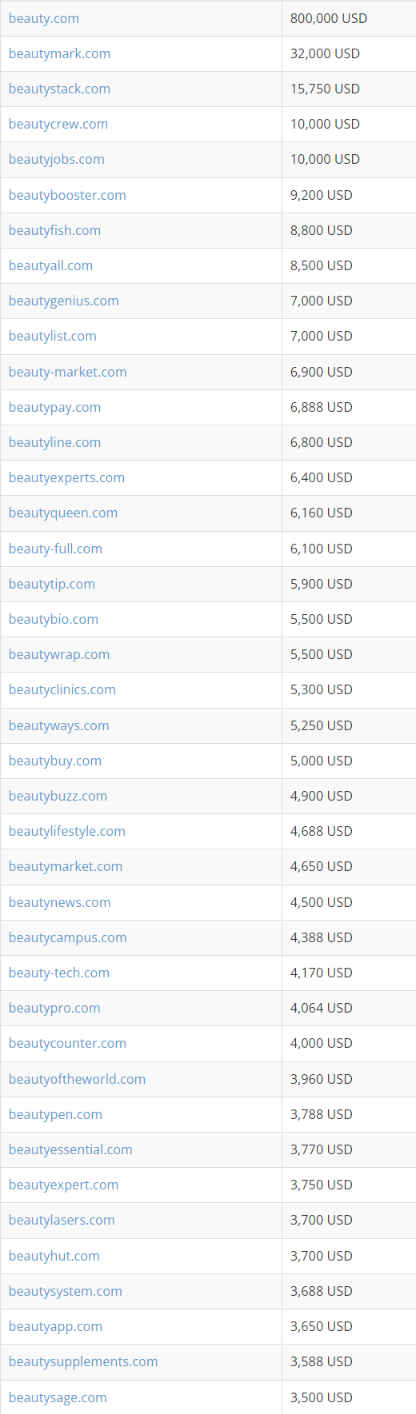Click the beautymark.com link
The width and height of the screenshot is (416, 1414).
pos(59,53)
